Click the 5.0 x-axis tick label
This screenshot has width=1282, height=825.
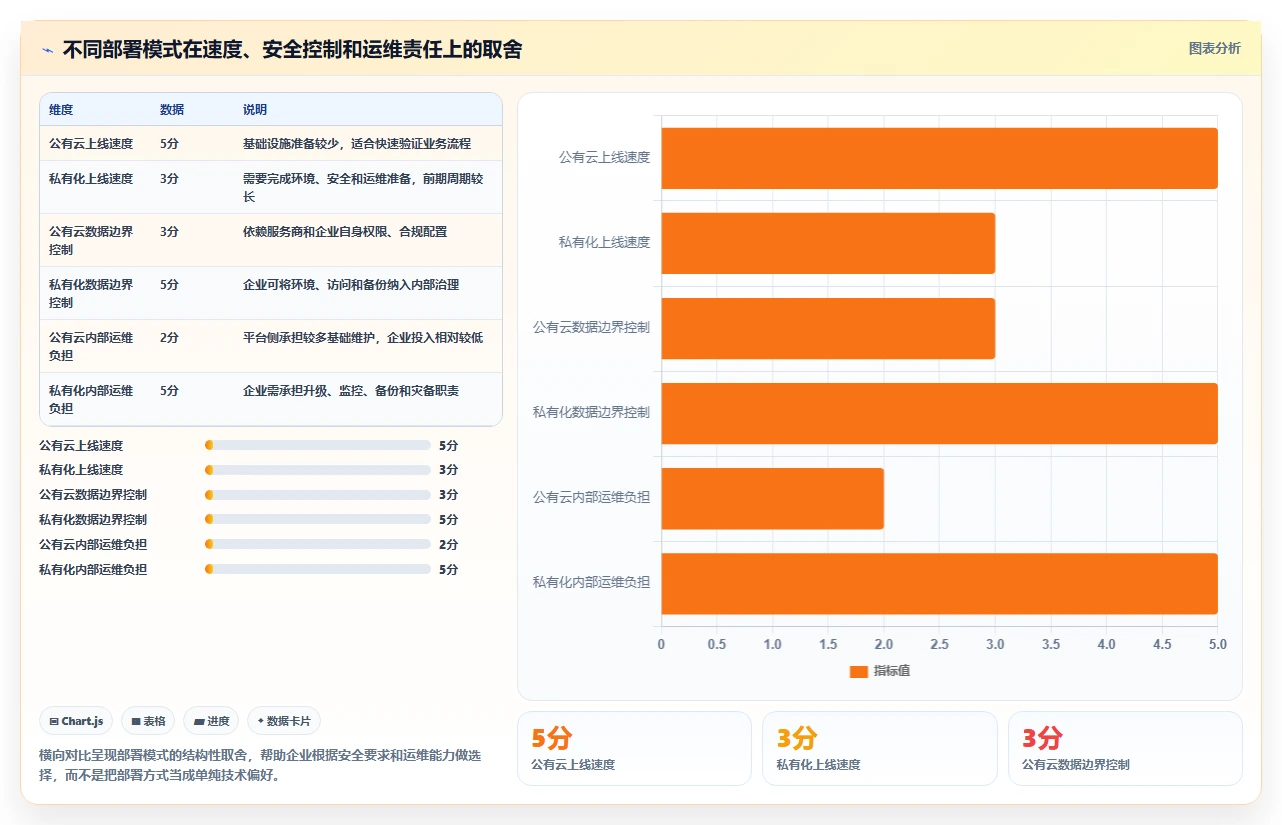1217,644
